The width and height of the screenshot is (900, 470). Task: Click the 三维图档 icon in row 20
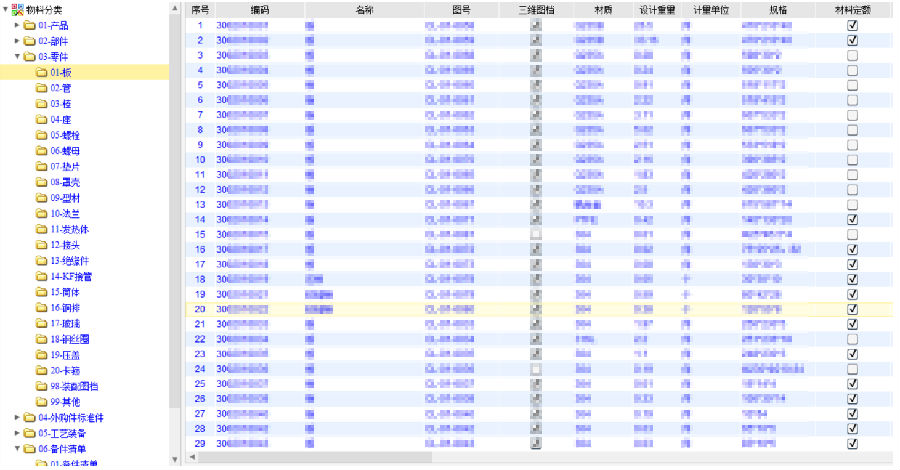click(x=536, y=309)
